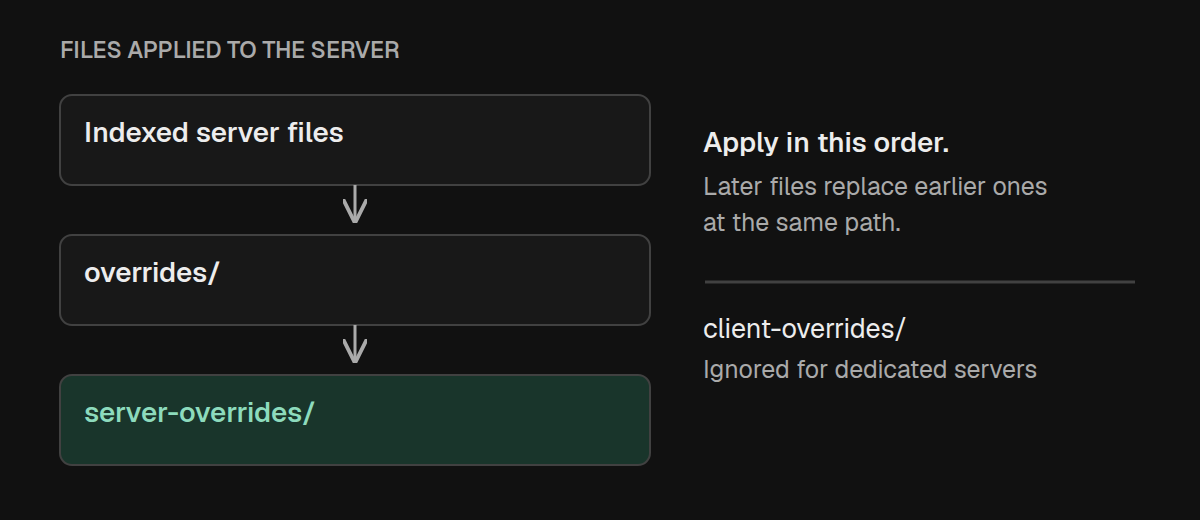Select the green server-overrides/ box
1200x520 pixels.
pos(355,420)
